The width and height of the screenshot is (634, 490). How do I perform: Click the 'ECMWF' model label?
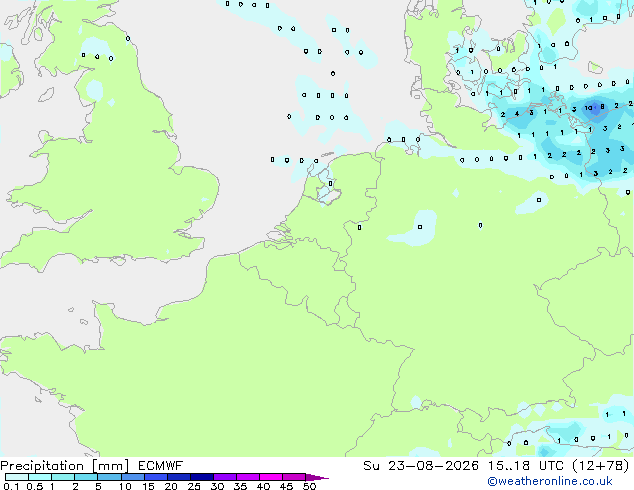click(x=161, y=466)
